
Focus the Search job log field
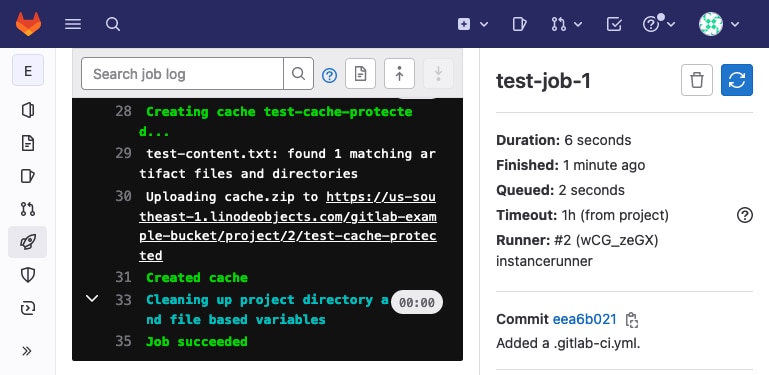click(182, 74)
